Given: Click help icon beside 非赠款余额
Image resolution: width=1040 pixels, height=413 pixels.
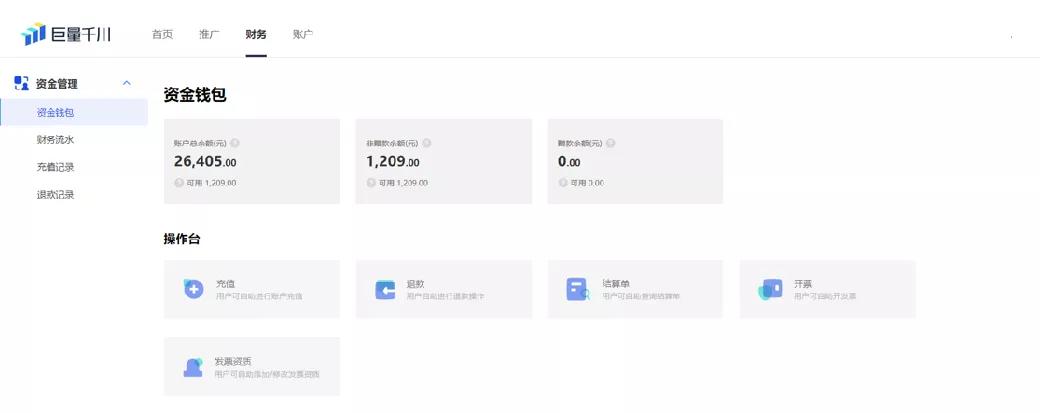Looking at the screenshot, I should pos(426,143).
